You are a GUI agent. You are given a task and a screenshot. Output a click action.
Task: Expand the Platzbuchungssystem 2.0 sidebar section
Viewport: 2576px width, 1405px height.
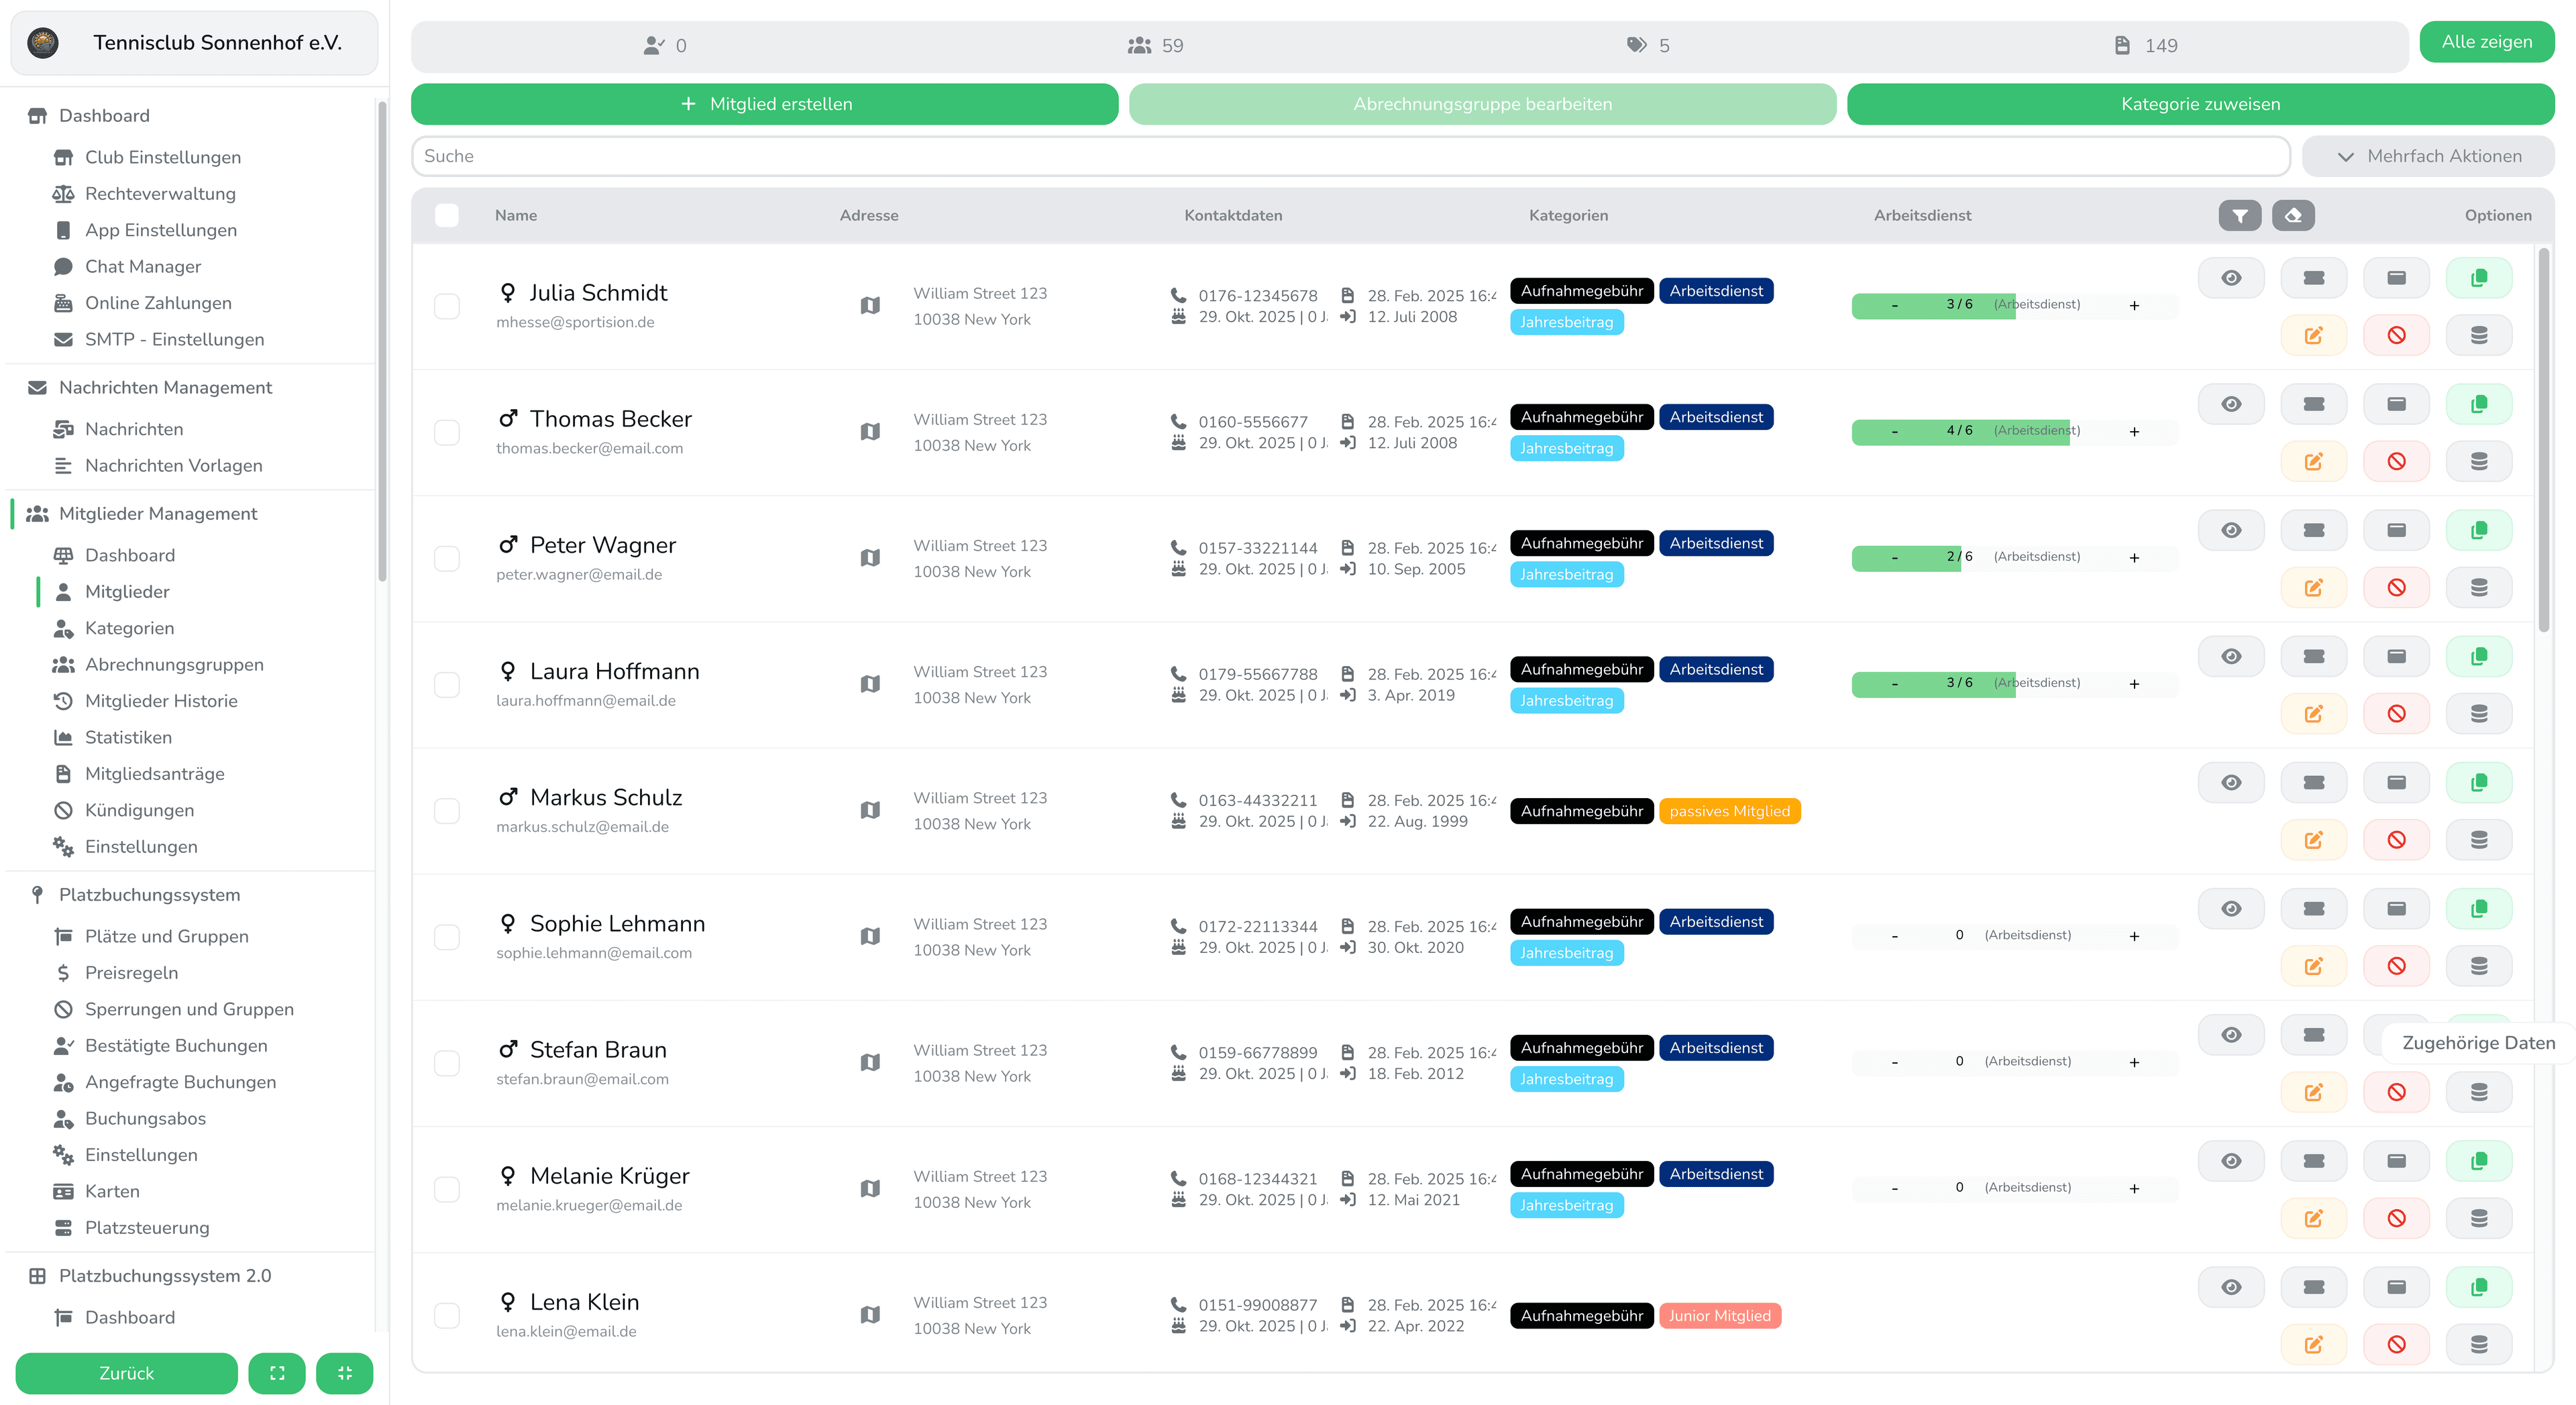tap(164, 1275)
